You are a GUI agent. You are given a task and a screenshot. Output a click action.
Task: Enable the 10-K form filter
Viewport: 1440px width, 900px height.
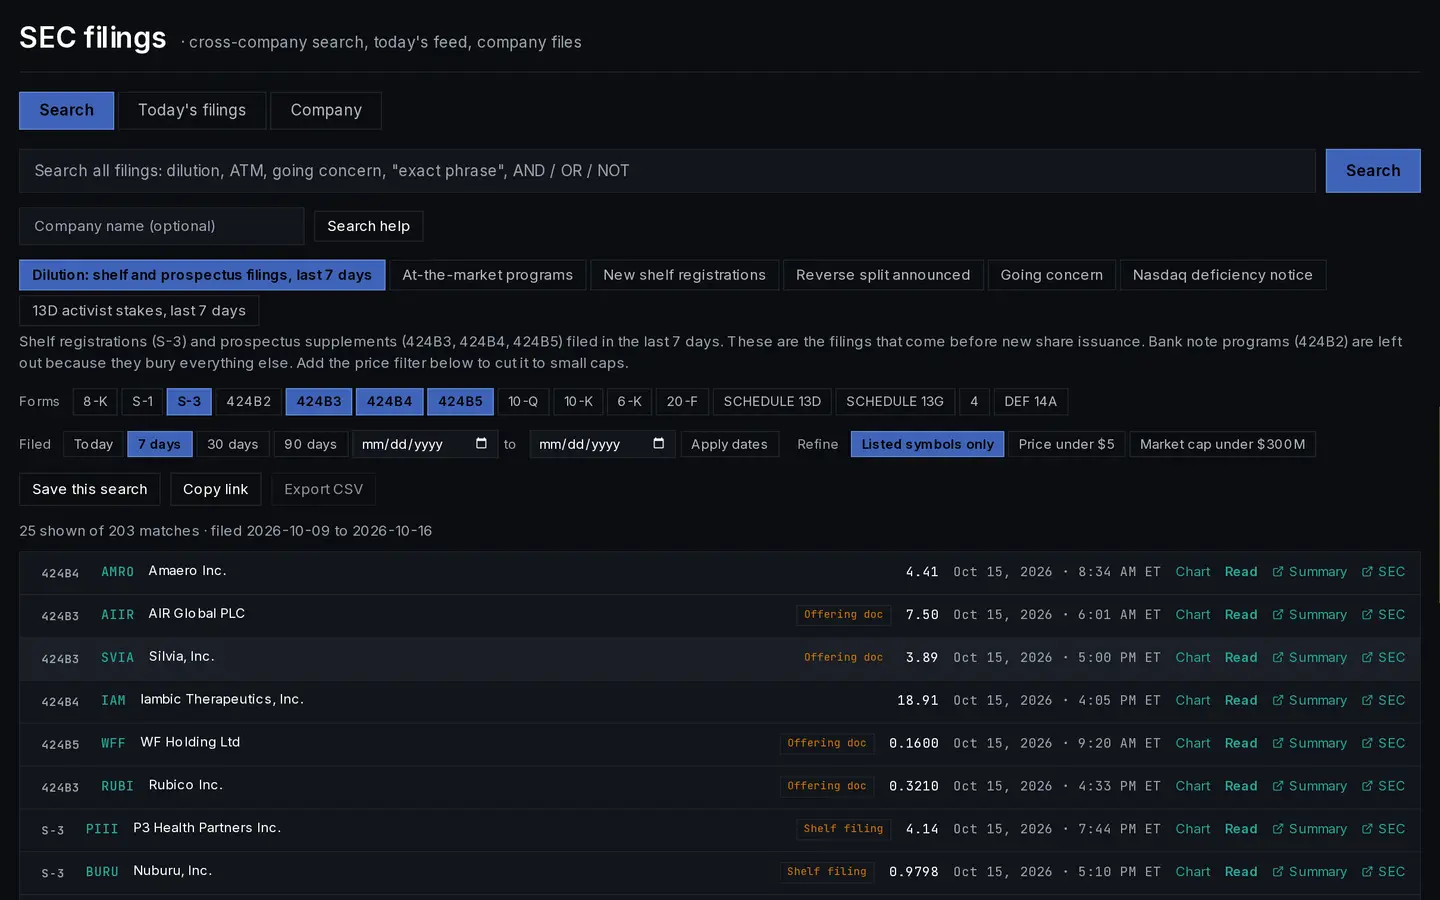578,402
